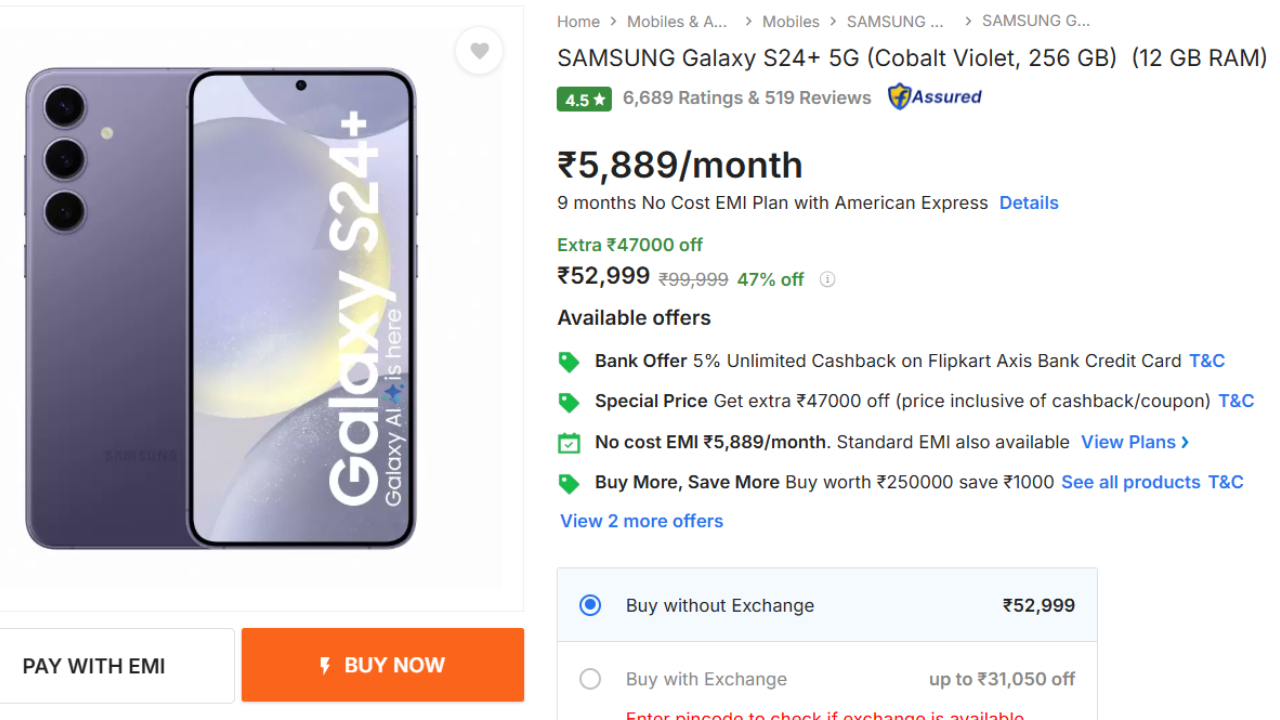The height and width of the screenshot is (720, 1280).
Task: Click the price info circle icon
Action: coord(827,280)
